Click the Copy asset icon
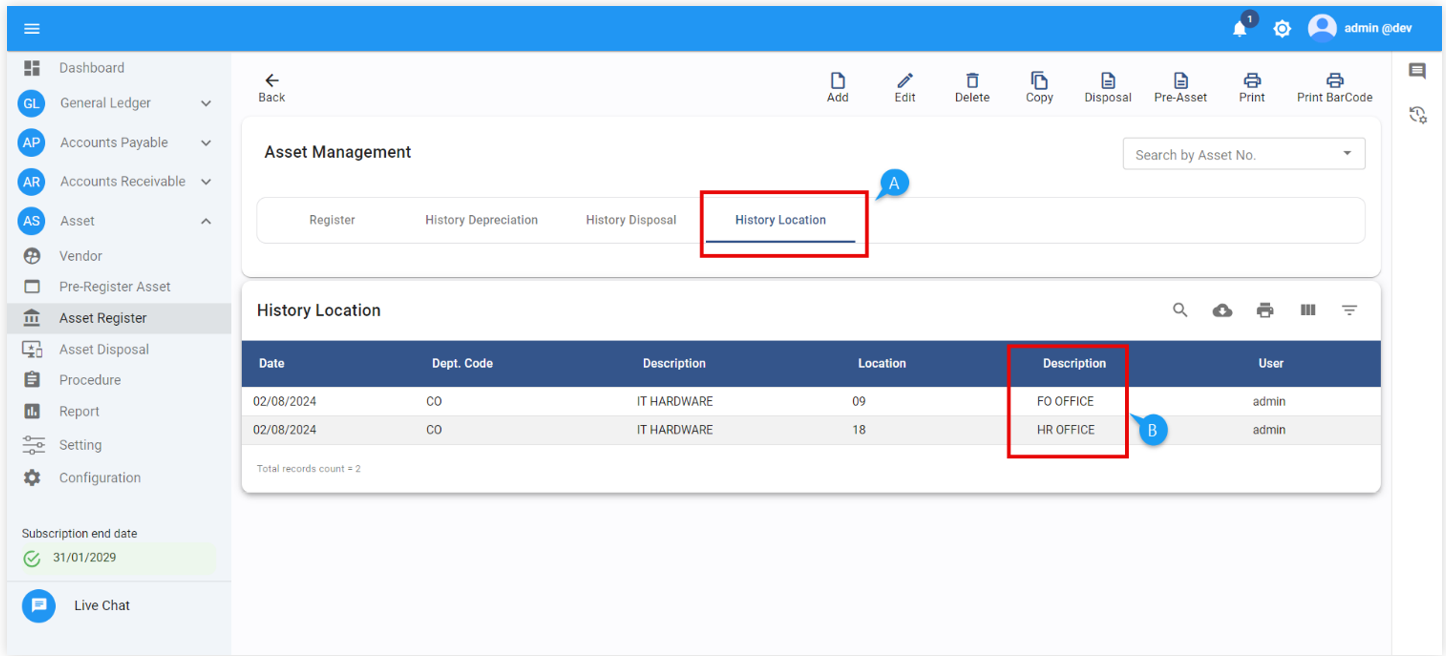Viewport: 1446px width, 656px height. point(1039,81)
